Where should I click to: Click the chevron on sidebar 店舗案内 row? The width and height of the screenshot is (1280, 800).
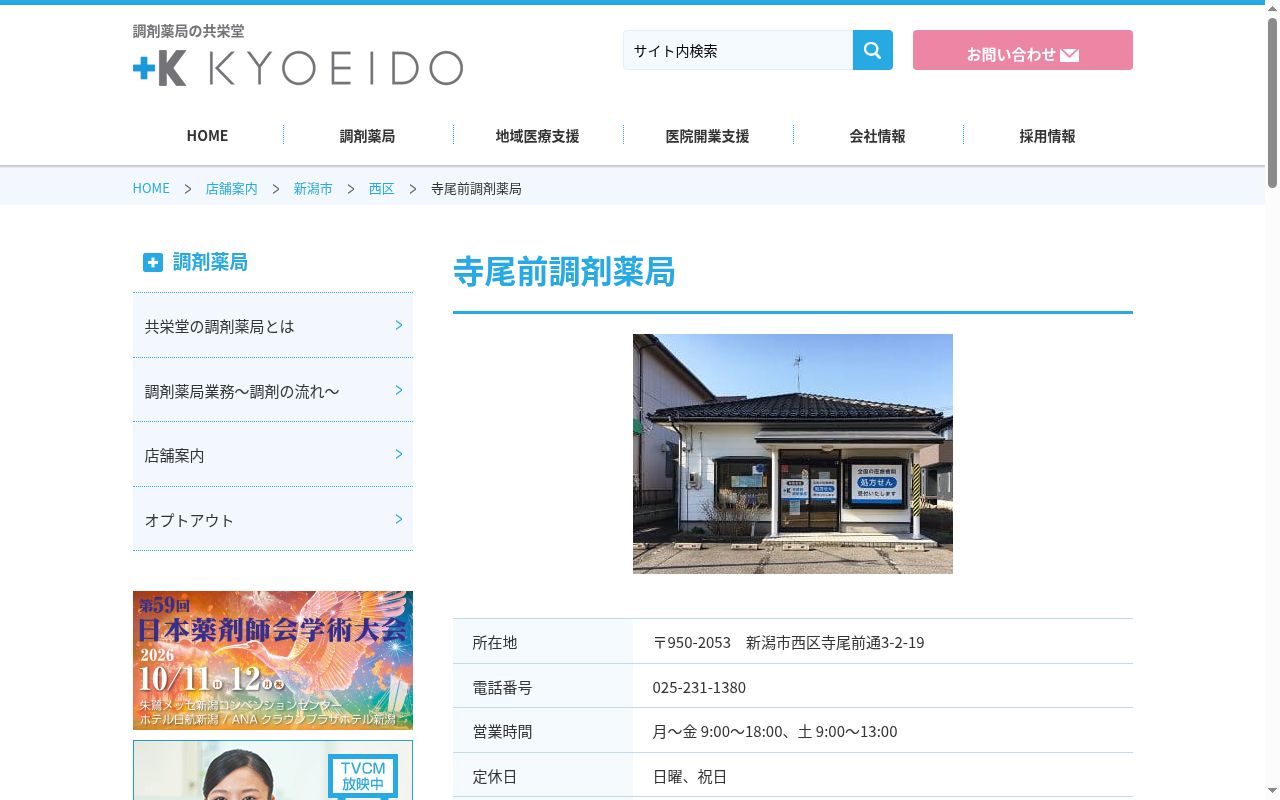(x=399, y=454)
